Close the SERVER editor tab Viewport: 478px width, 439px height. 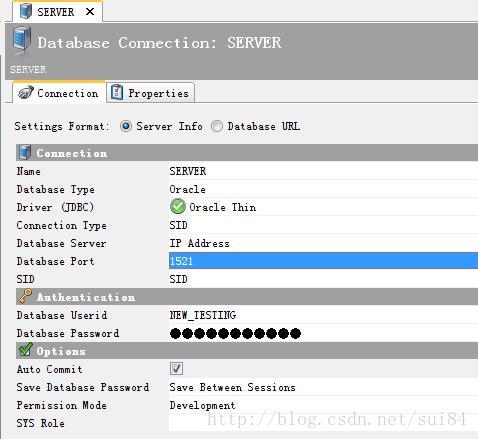tap(90, 12)
